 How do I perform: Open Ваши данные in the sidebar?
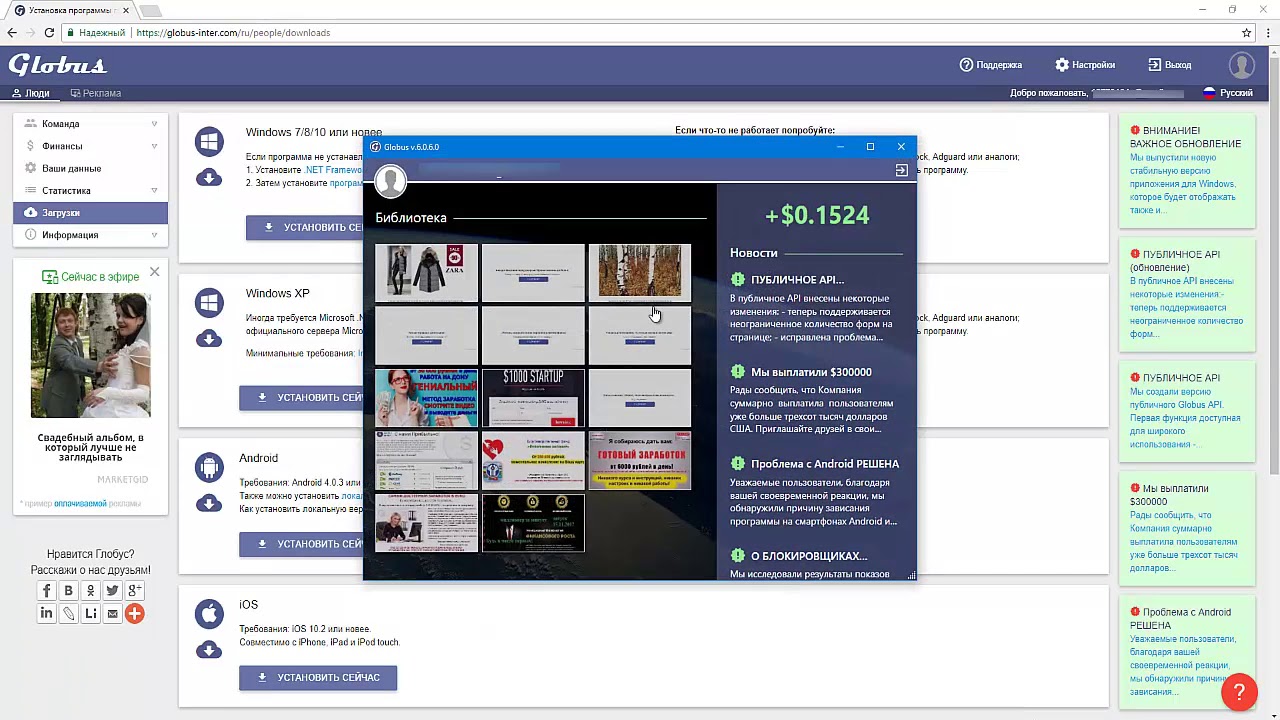click(x=90, y=168)
